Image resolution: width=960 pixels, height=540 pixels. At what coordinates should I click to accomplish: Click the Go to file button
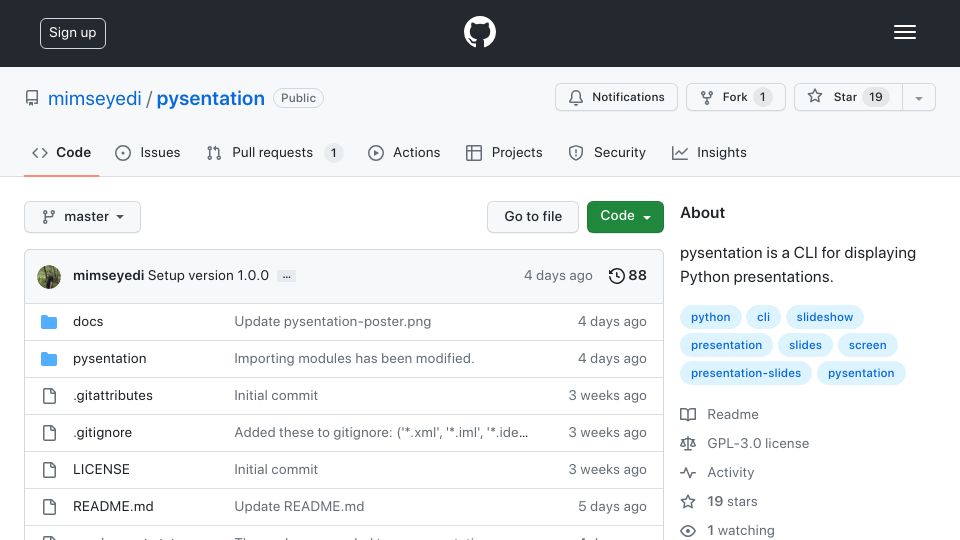(533, 217)
